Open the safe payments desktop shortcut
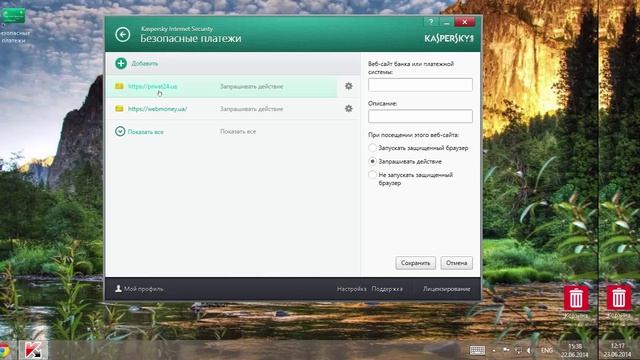This screenshot has width=640, height=360. tap(13, 25)
